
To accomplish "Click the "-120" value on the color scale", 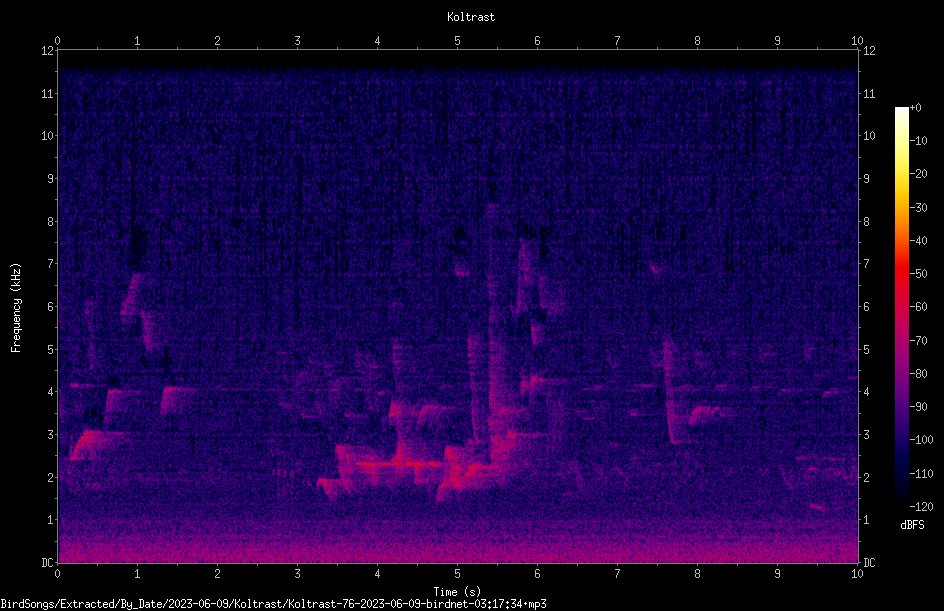I will point(921,507).
